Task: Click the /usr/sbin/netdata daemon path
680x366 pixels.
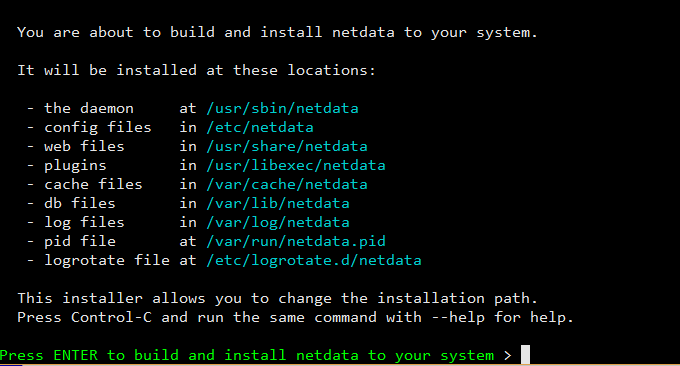Action: (x=282, y=108)
